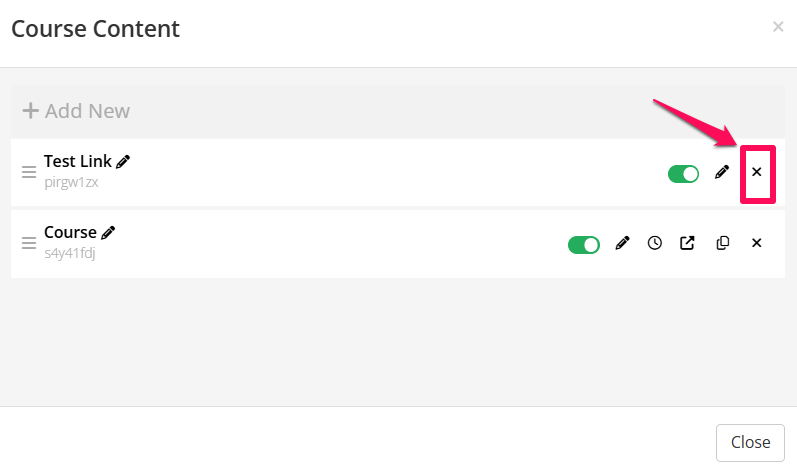This screenshot has height=472, width=797.
Task: Grab the Course drag handle
Action: click(x=29, y=243)
